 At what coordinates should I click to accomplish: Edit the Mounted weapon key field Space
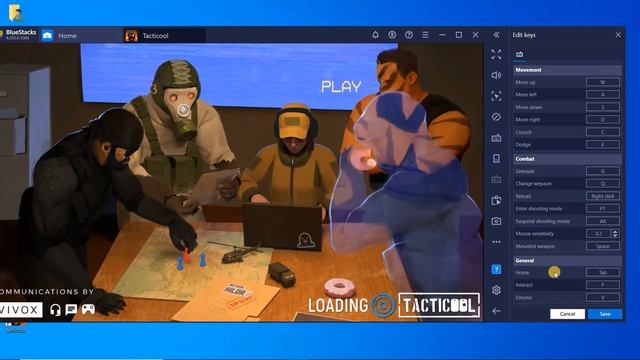coord(603,246)
